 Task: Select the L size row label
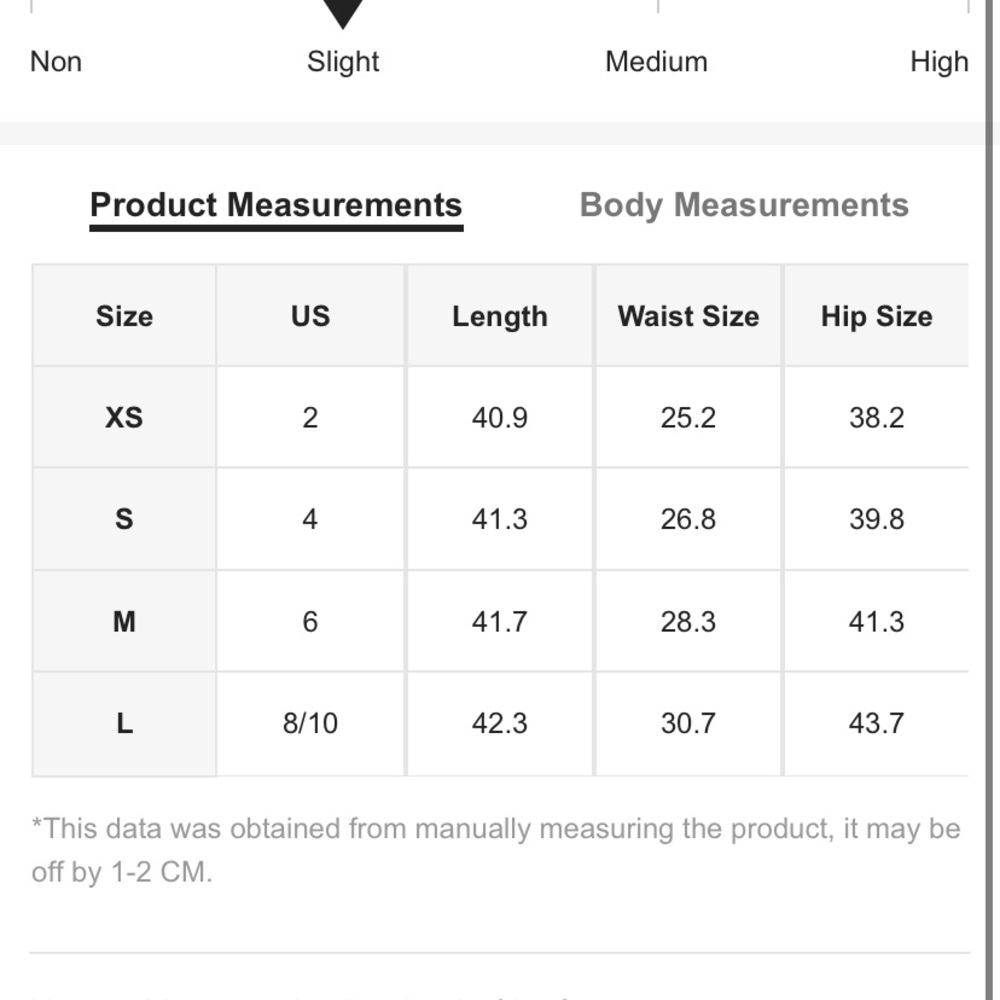[124, 723]
